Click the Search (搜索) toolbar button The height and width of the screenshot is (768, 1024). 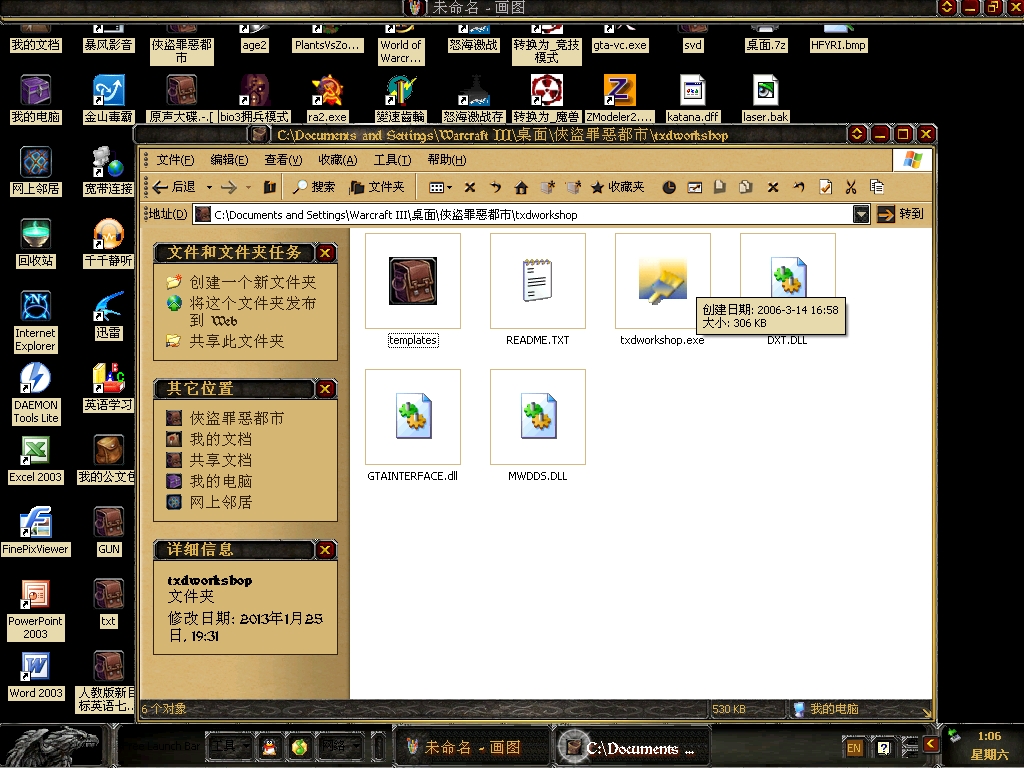click(x=314, y=187)
